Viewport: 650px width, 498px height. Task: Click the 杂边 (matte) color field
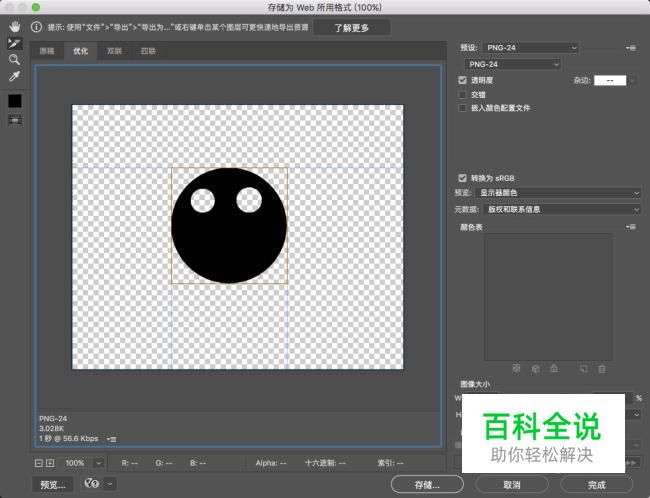(x=610, y=80)
